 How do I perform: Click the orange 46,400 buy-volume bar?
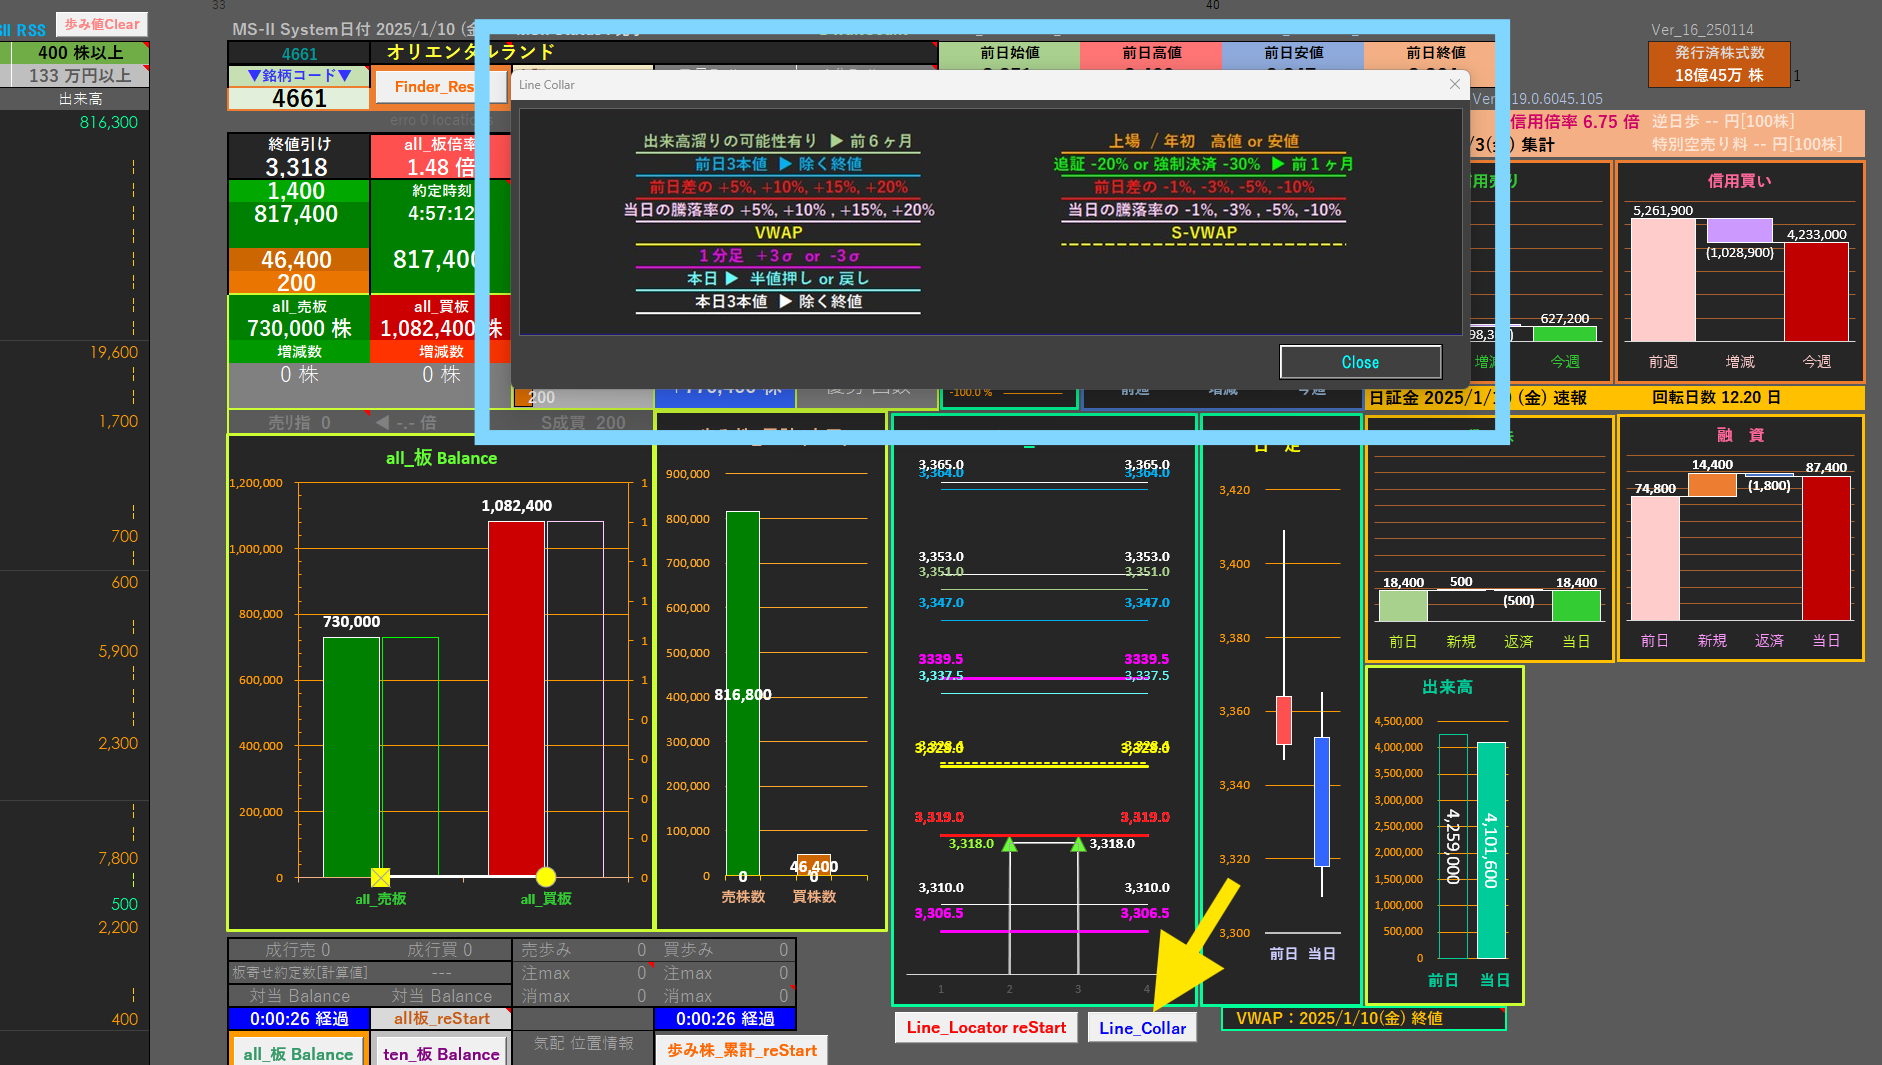[x=813, y=866]
